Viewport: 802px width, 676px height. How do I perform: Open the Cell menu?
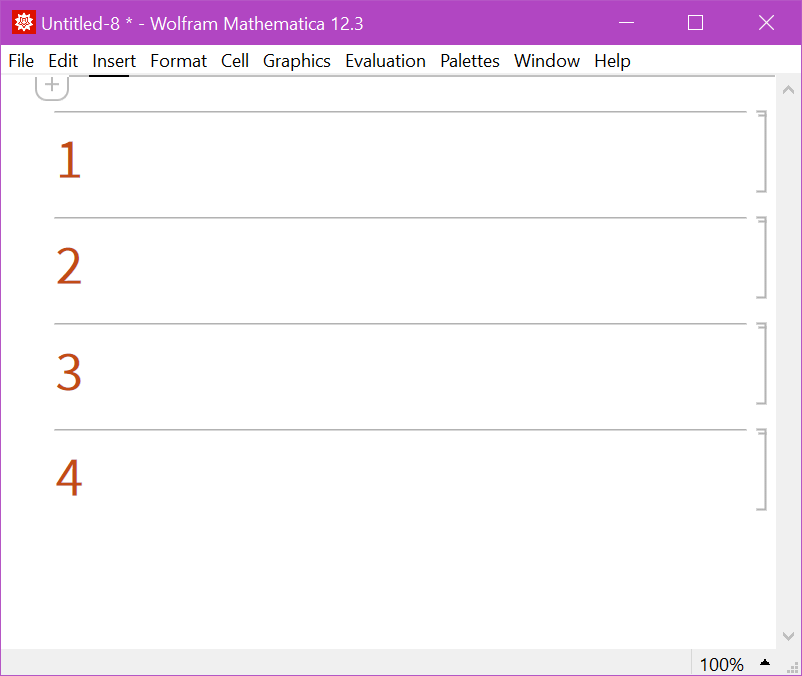coord(235,61)
